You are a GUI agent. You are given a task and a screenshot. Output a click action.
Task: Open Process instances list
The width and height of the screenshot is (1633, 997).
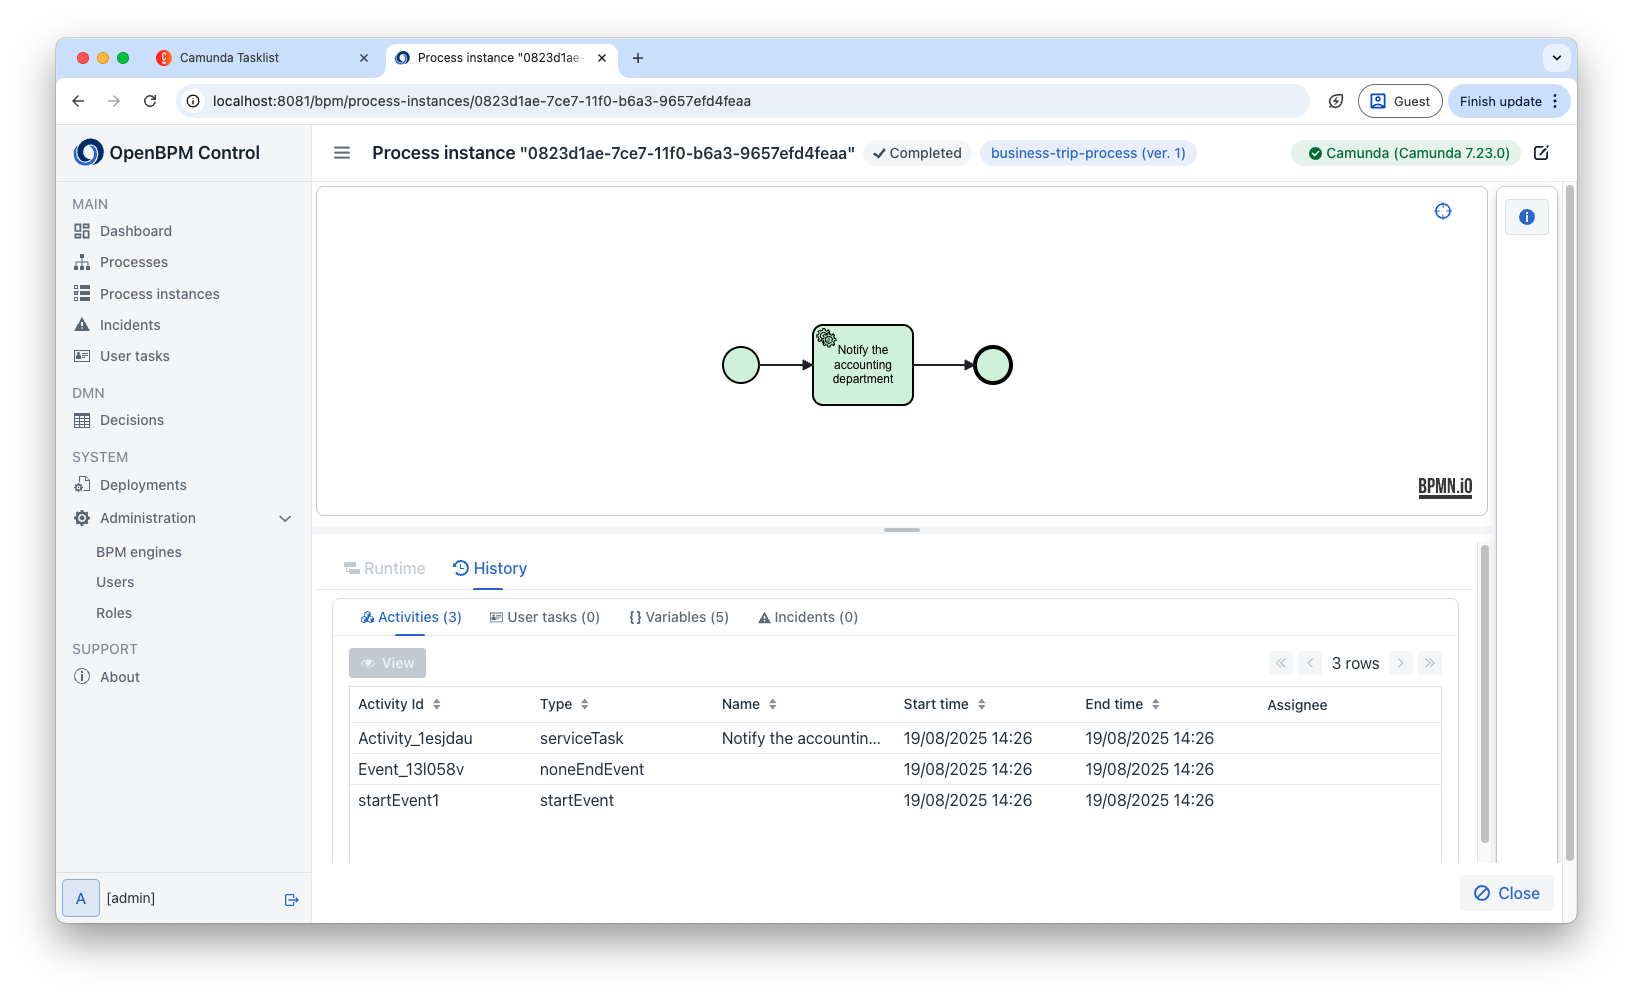(x=159, y=294)
